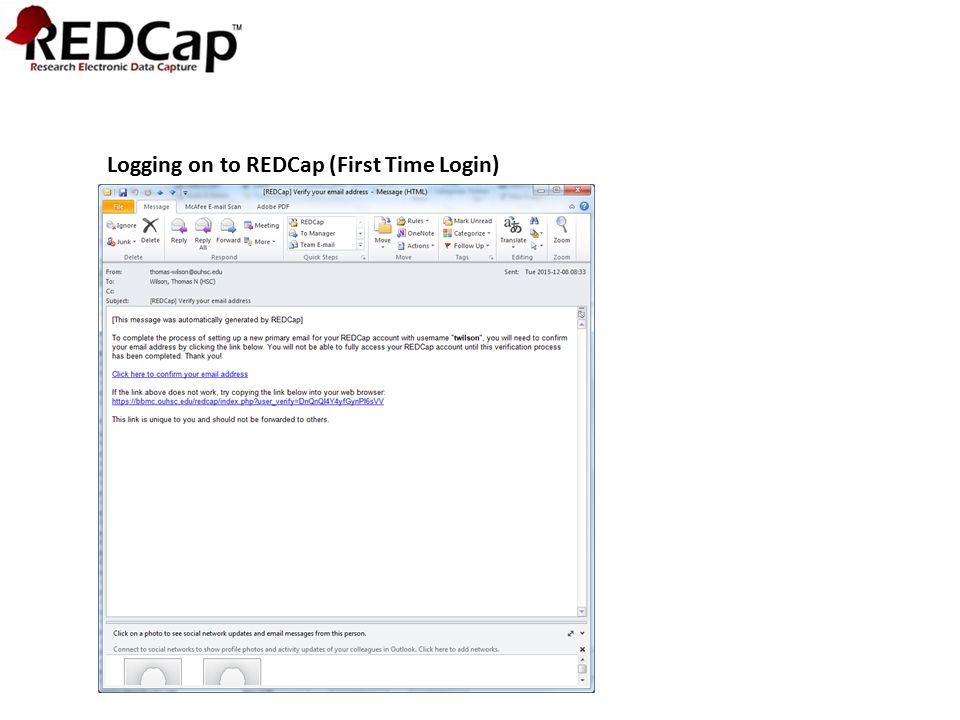Screen dimensions: 960x720
Task: Open the Tags dialog launcher
Action: click(x=491, y=258)
